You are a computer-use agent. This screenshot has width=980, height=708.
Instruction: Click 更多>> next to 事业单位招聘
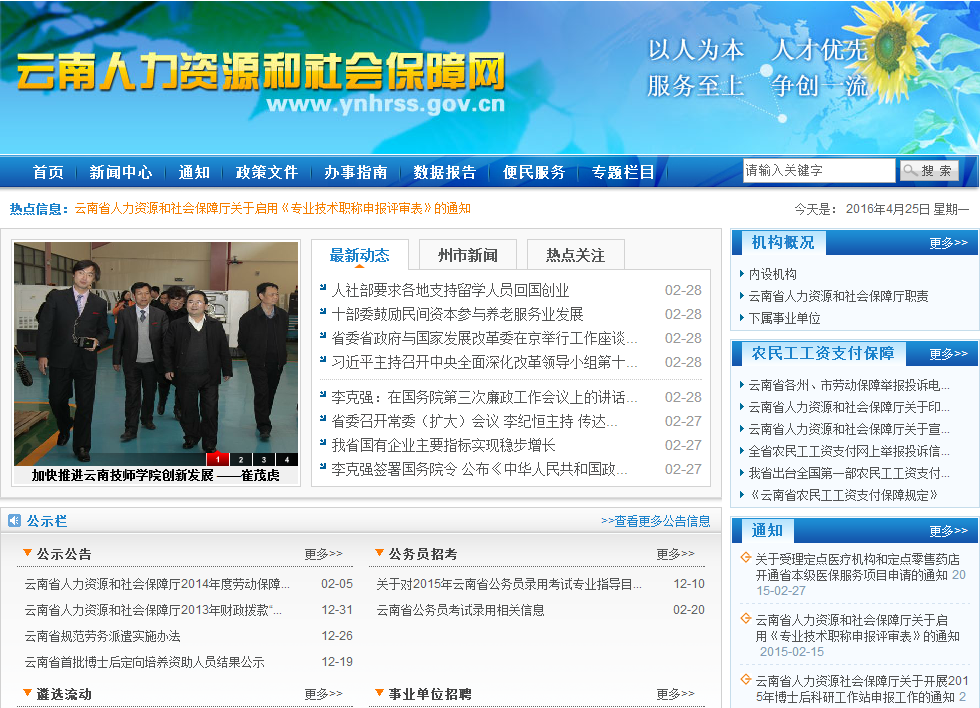pyautogui.click(x=675, y=694)
